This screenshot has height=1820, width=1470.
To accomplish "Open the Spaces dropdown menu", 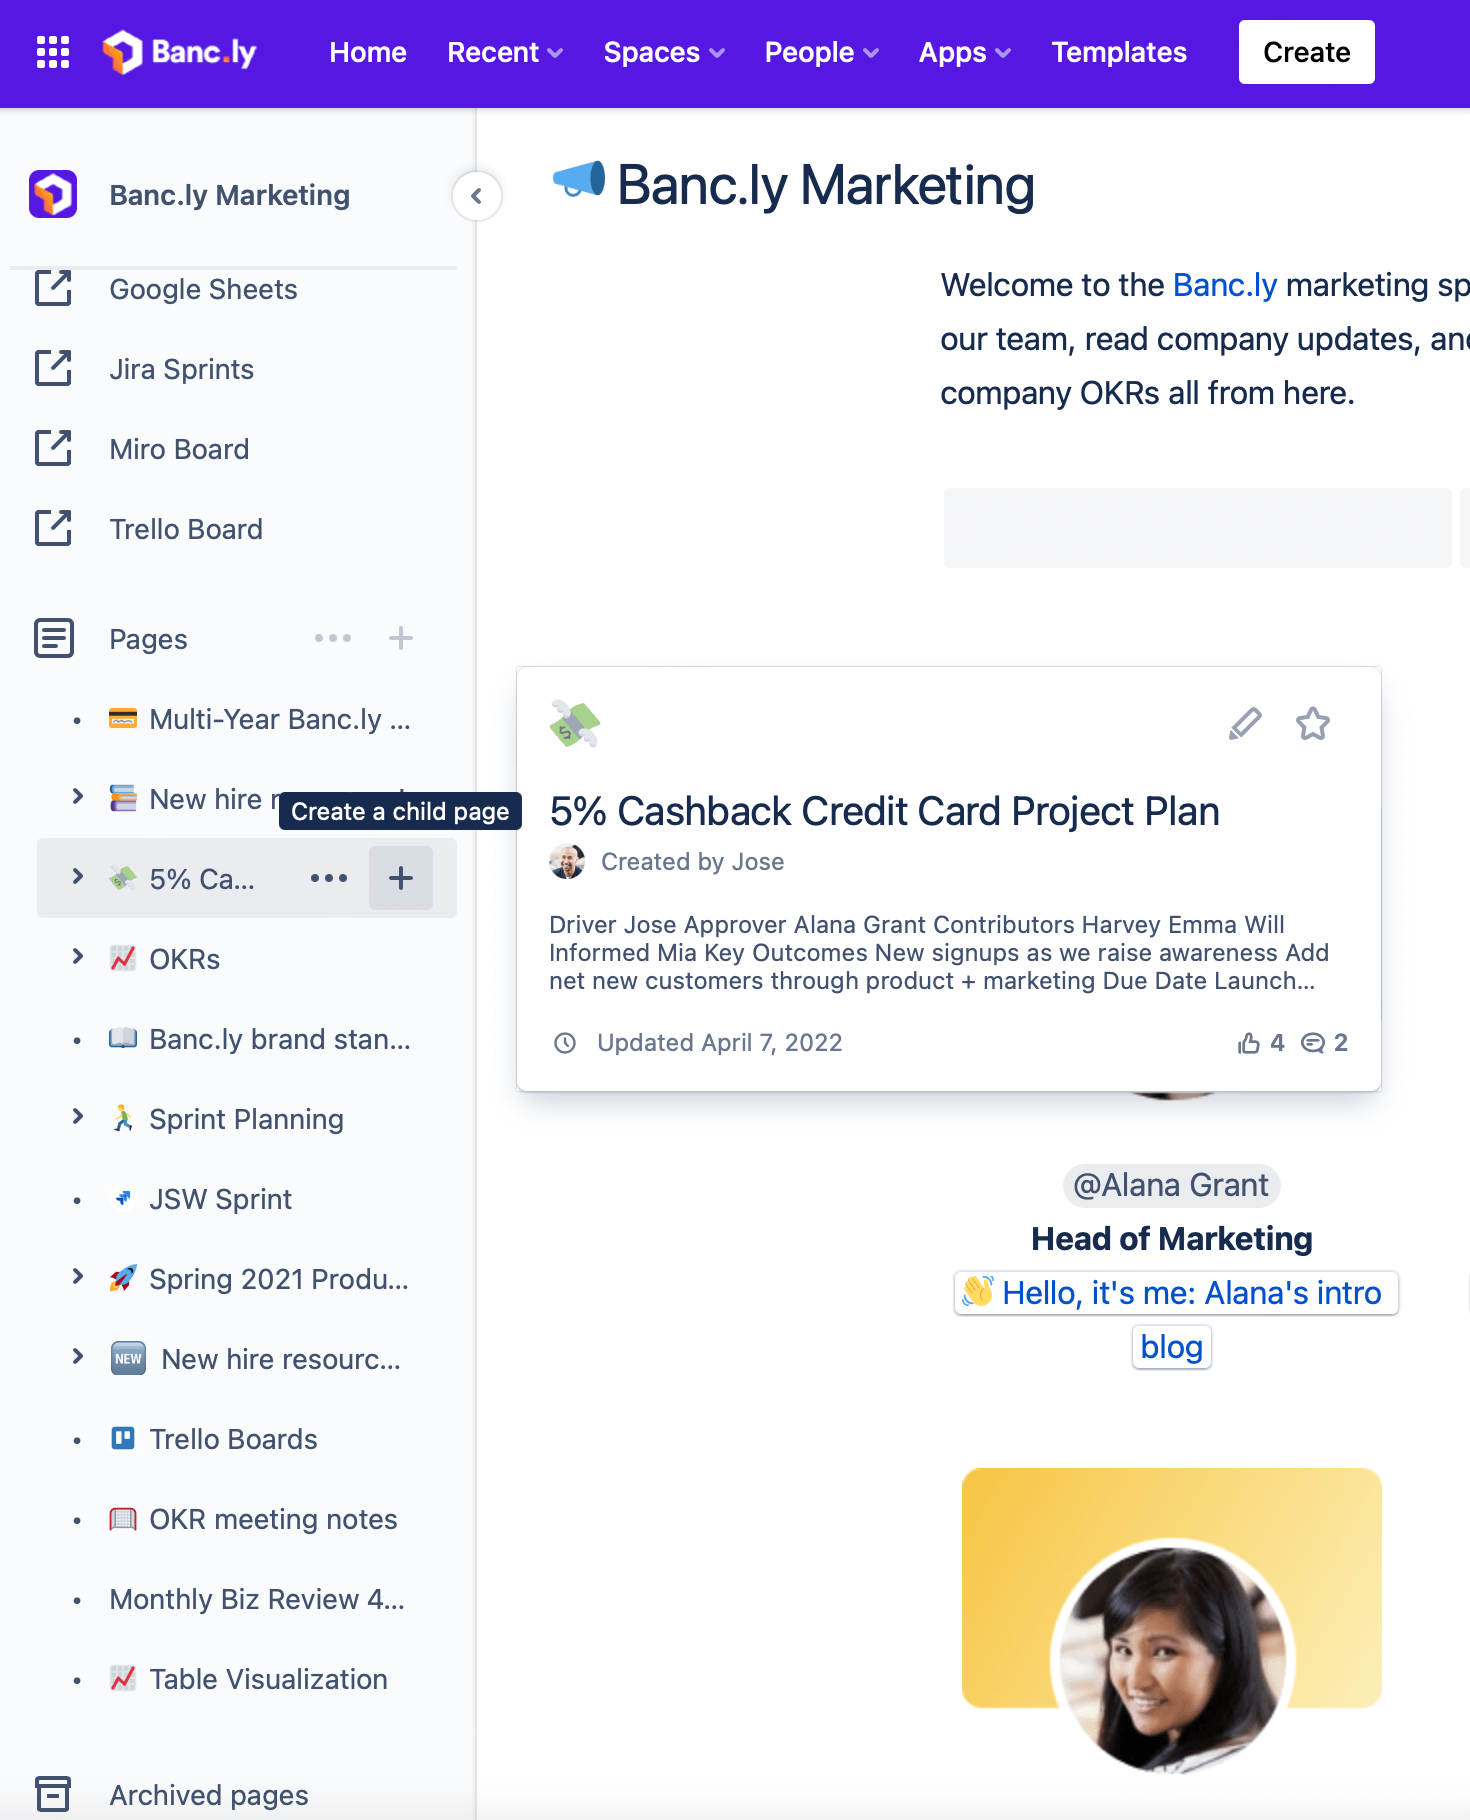I will point(664,52).
